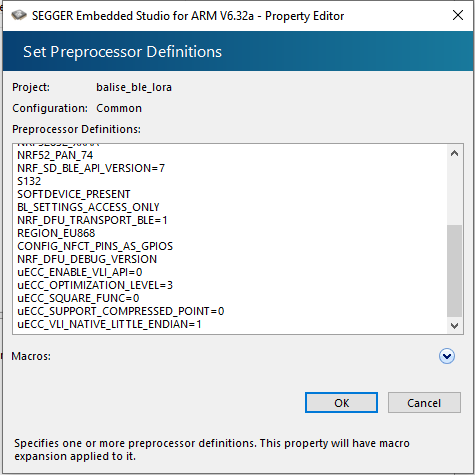Image resolution: width=475 pixels, height=475 pixels.
Task: Click the NRF_SD_BLE_API_VERSION=7 definition
Action: point(91,168)
